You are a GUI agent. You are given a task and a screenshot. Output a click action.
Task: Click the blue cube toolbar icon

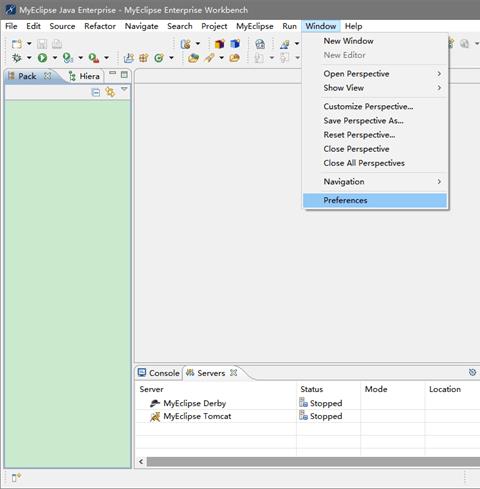(235, 44)
